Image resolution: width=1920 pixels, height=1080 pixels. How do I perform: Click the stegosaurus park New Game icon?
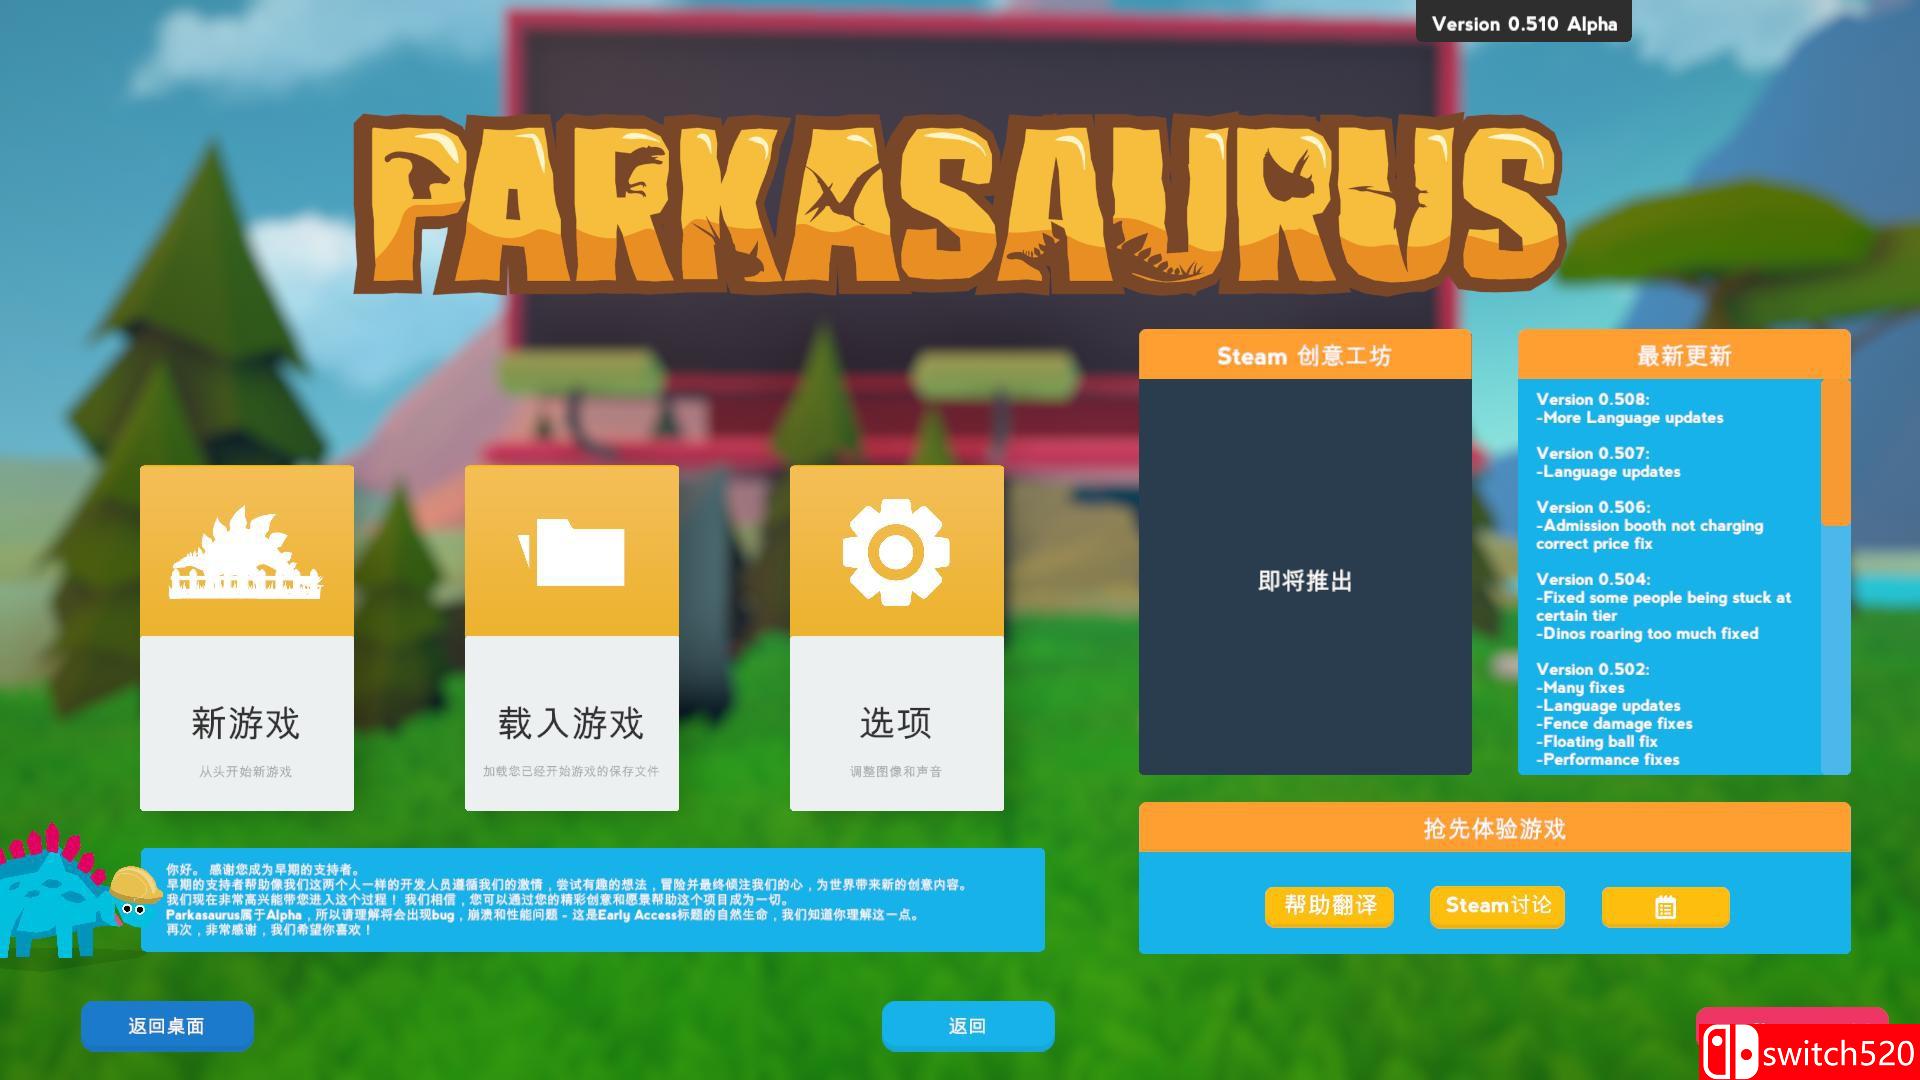click(x=246, y=553)
